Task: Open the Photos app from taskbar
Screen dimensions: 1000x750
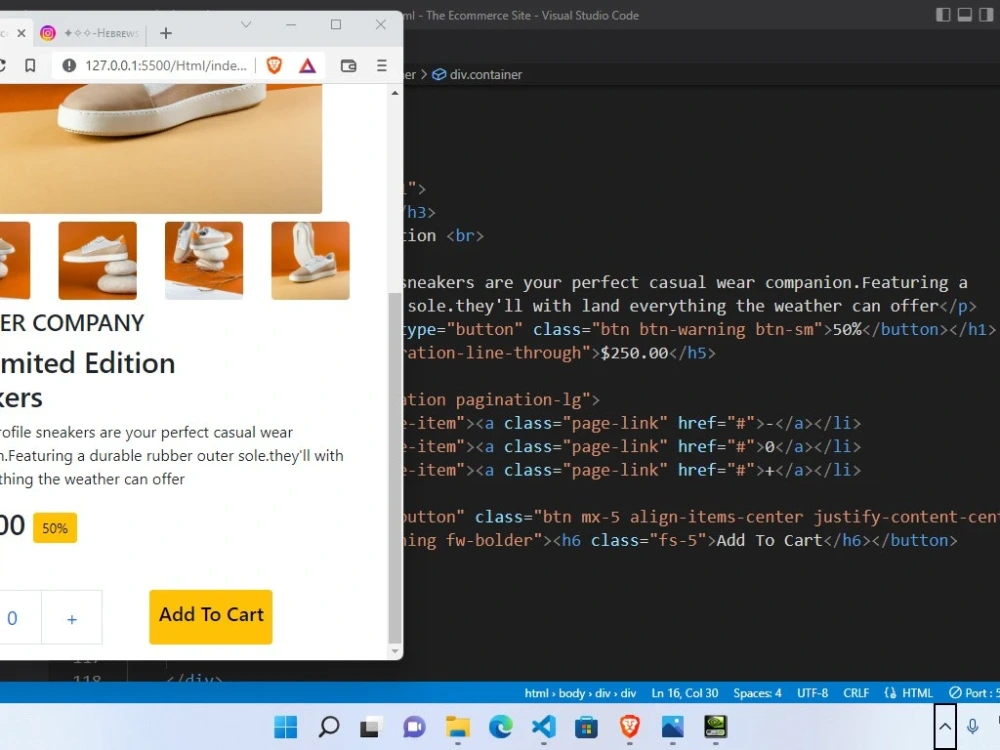Action: coord(672,726)
